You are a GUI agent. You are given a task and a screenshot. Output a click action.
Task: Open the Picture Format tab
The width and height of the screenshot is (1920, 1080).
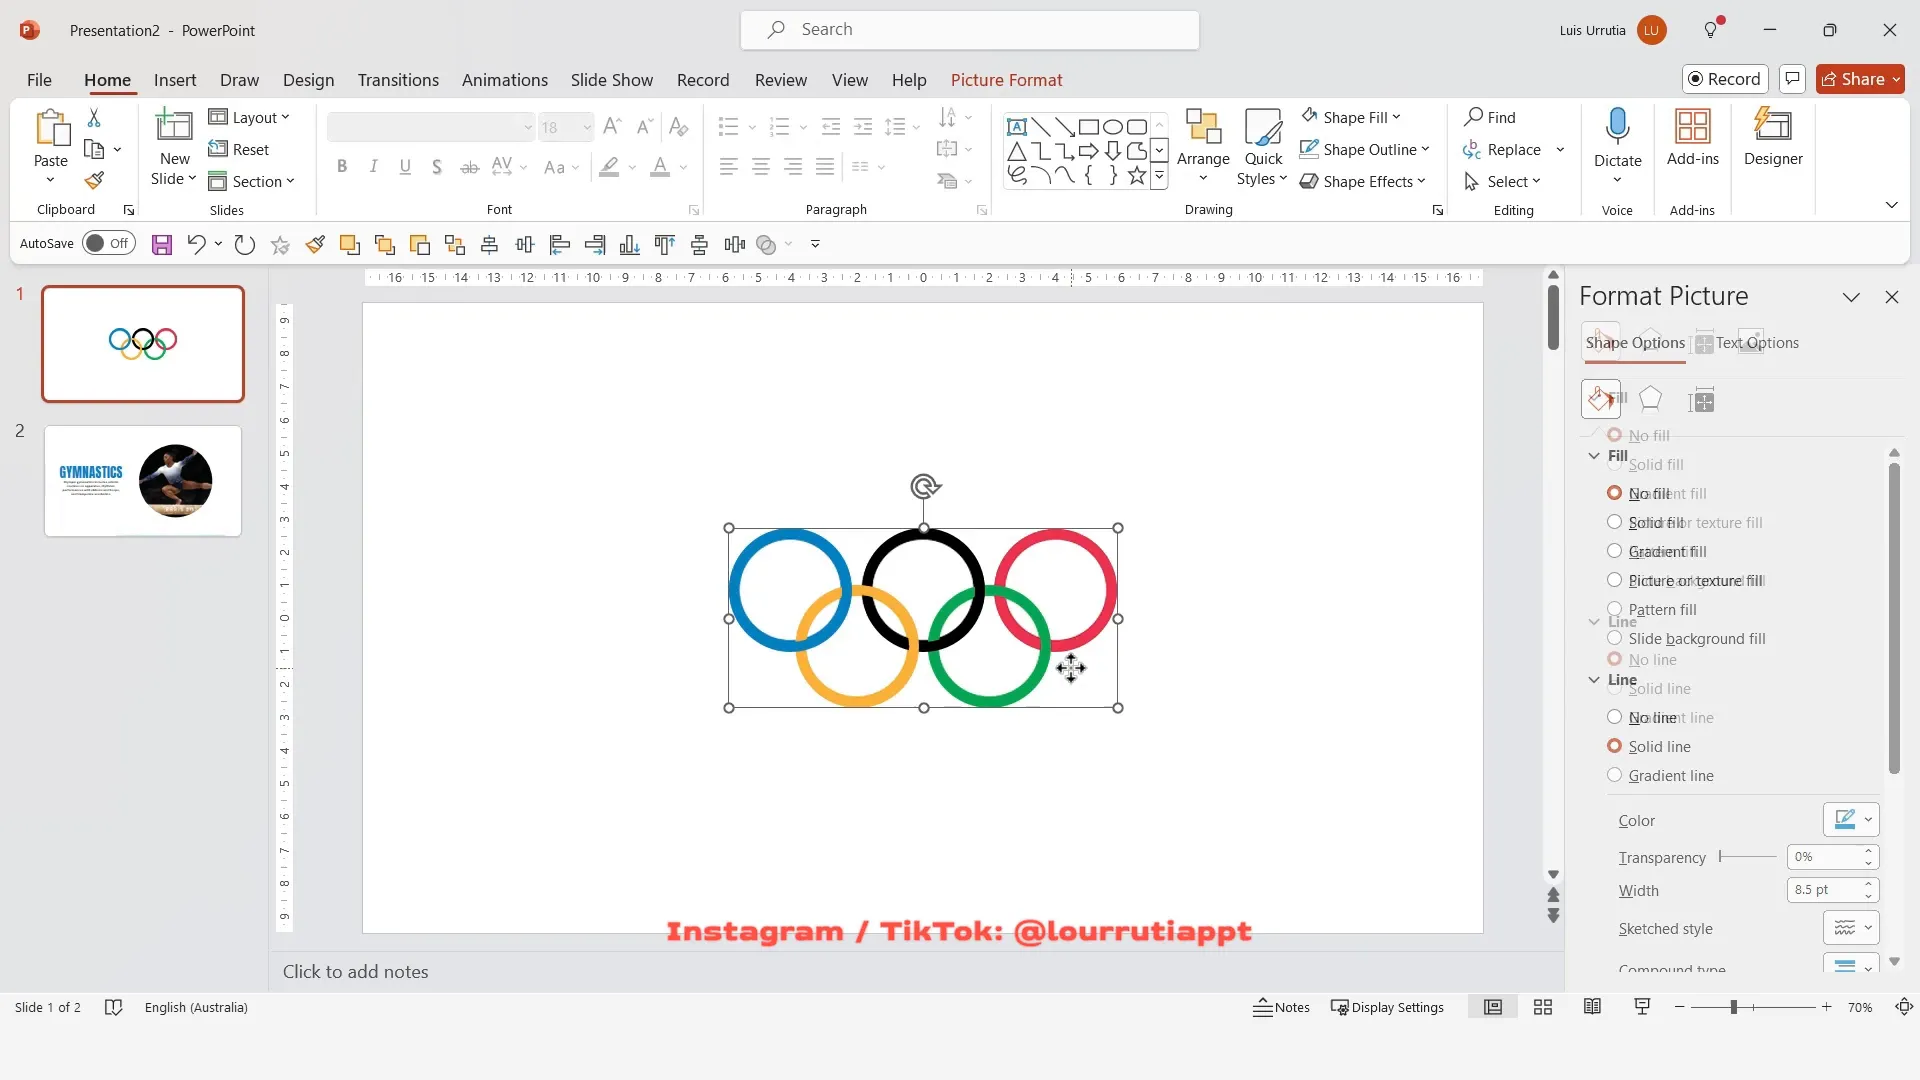pyautogui.click(x=1006, y=80)
